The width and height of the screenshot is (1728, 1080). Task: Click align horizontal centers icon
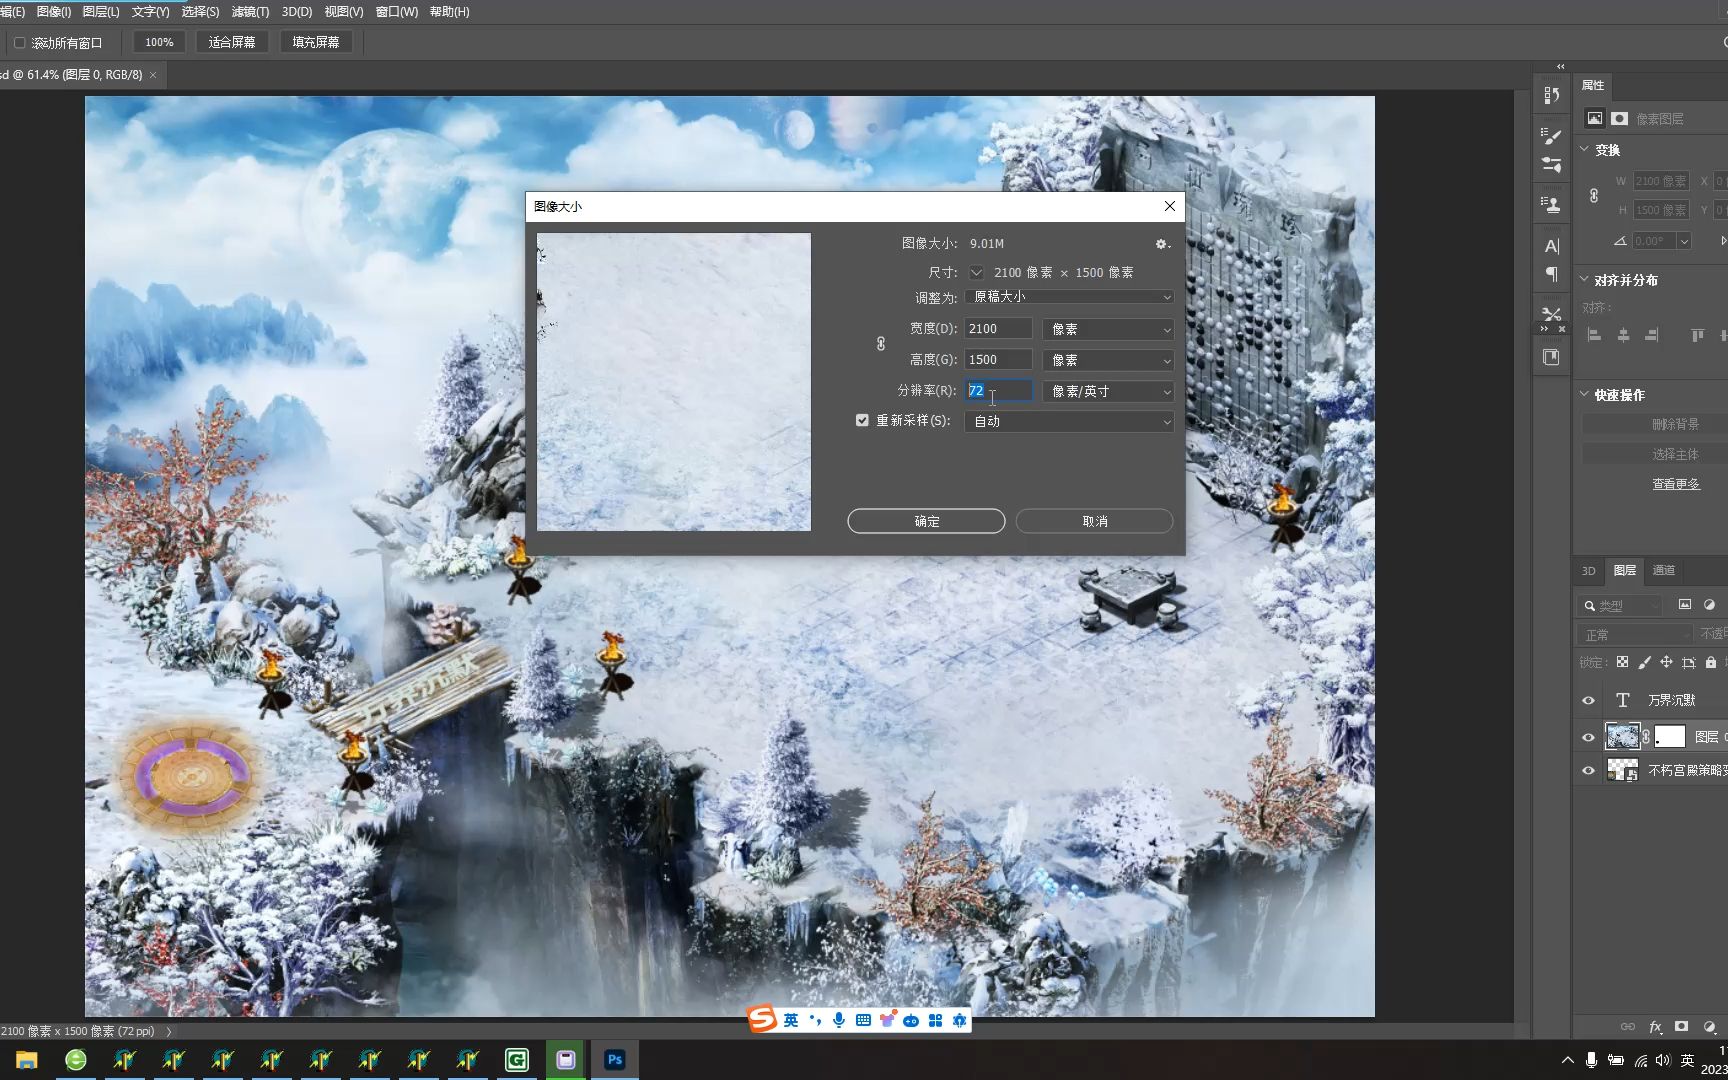(x=1623, y=335)
